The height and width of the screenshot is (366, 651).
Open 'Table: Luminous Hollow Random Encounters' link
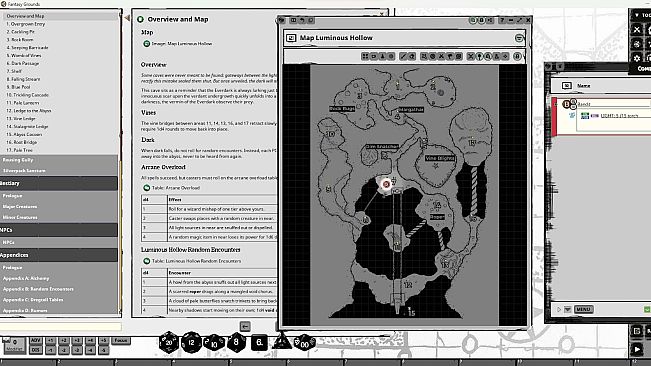[196, 261]
